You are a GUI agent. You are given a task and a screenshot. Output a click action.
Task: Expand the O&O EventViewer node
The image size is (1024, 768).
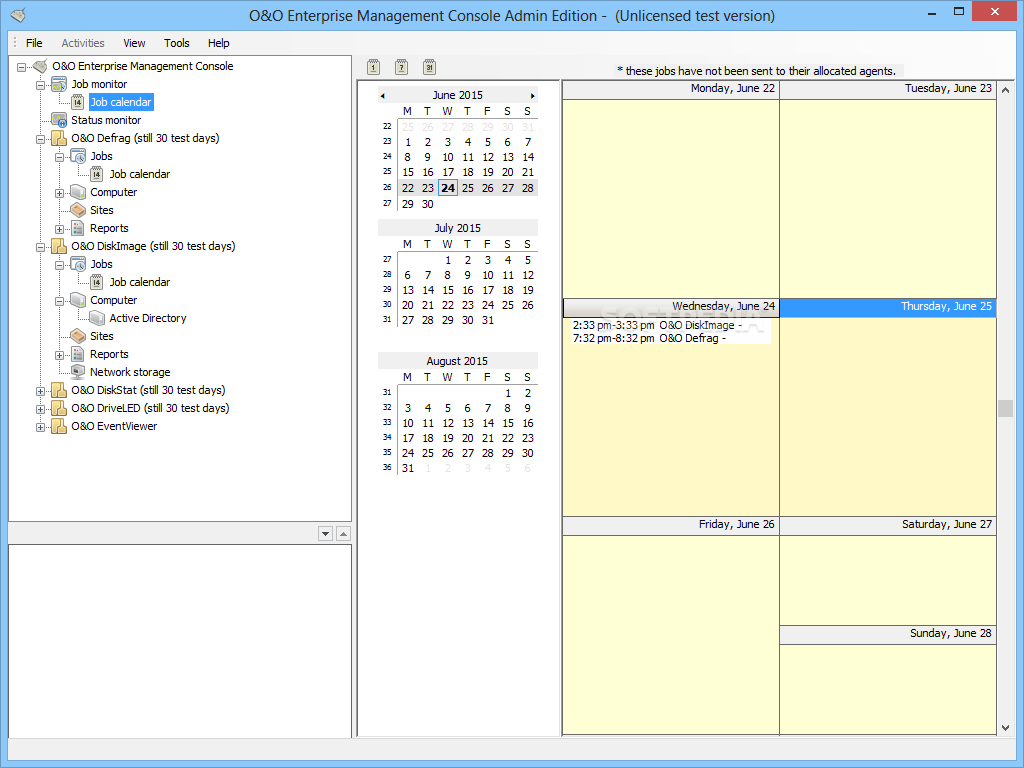[x=40, y=427]
